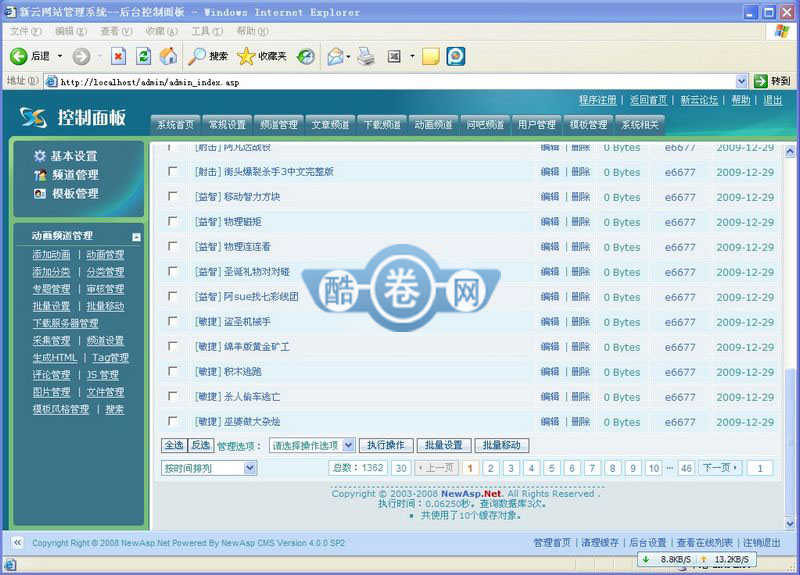The width and height of the screenshot is (800, 575).
Task: Click the green Go arrow button
Action: click(x=760, y=81)
